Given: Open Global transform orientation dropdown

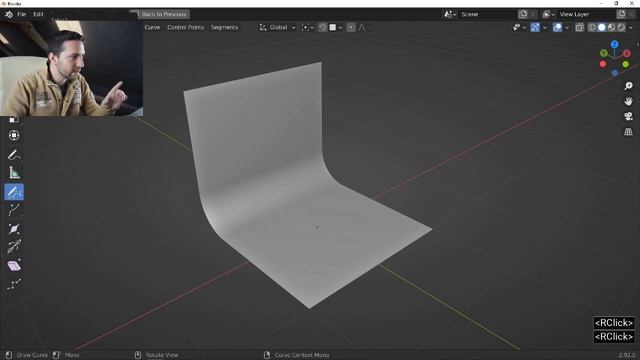Looking at the screenshot, I should pos(278,27).
